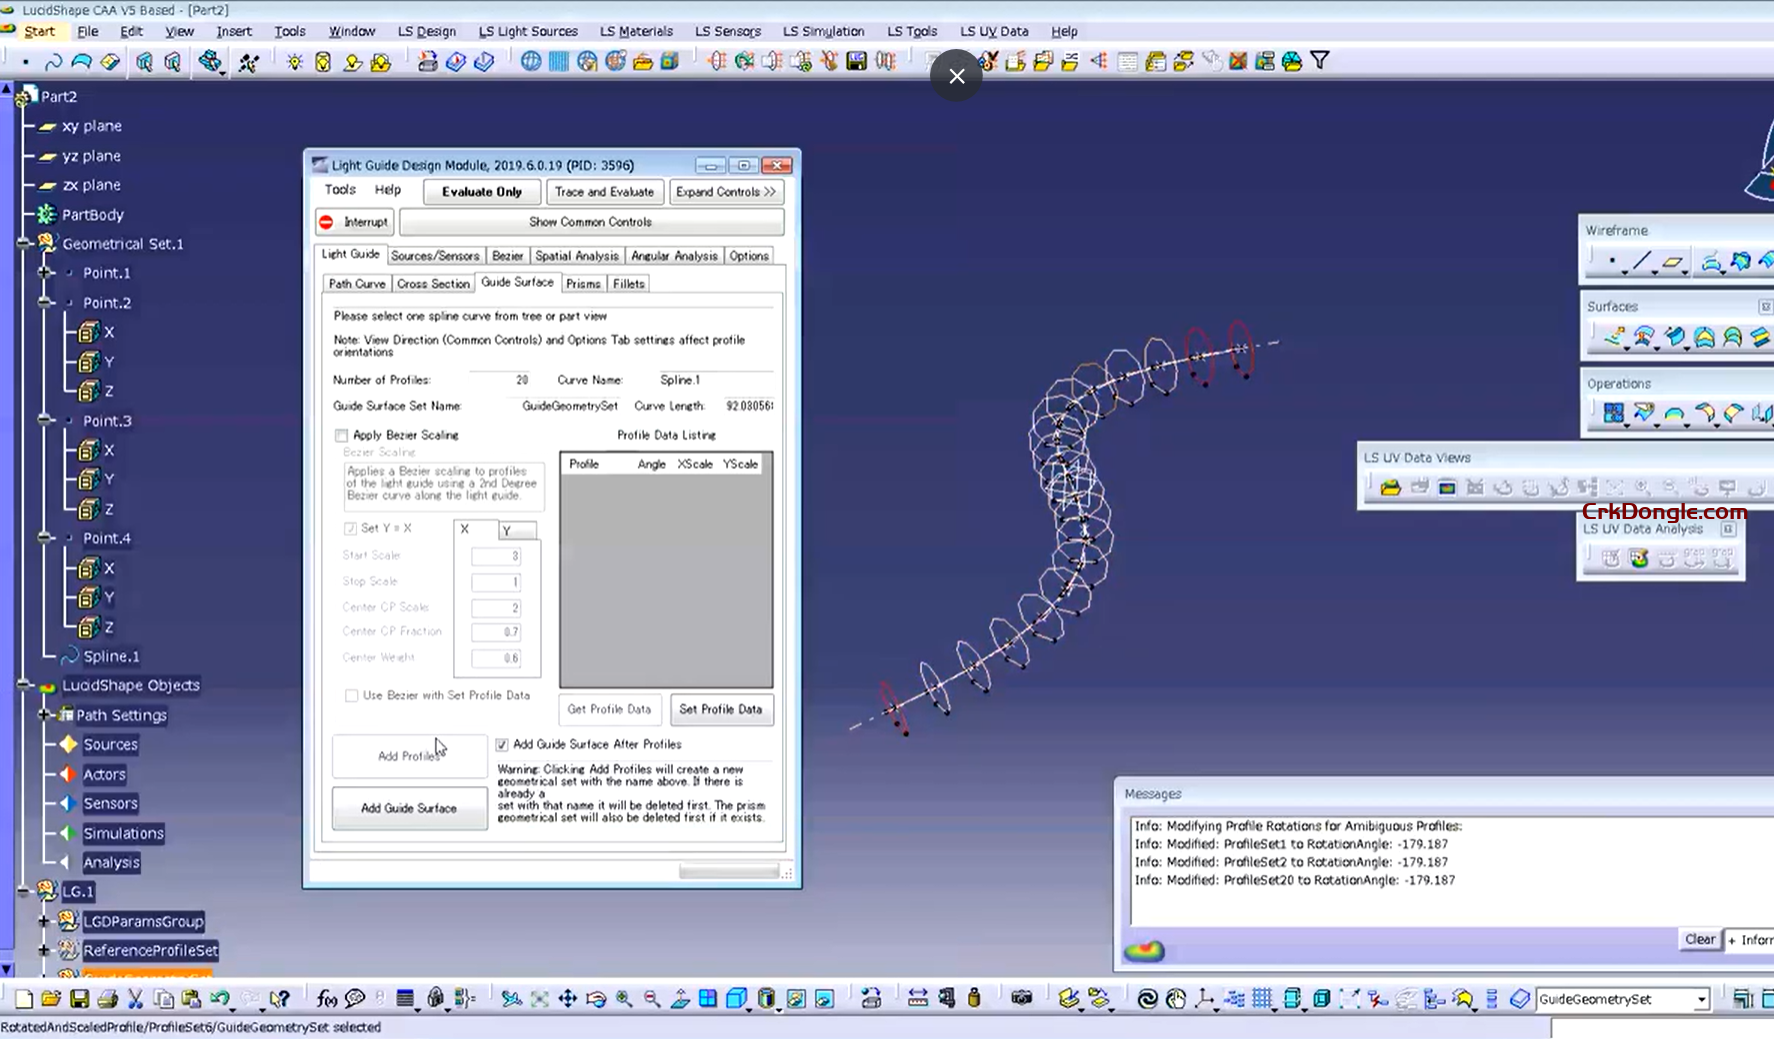Open the GuideGeometrySet combo box dropdown
Viewport: 1774px width, 1039px height.
tap(1700, 999)
